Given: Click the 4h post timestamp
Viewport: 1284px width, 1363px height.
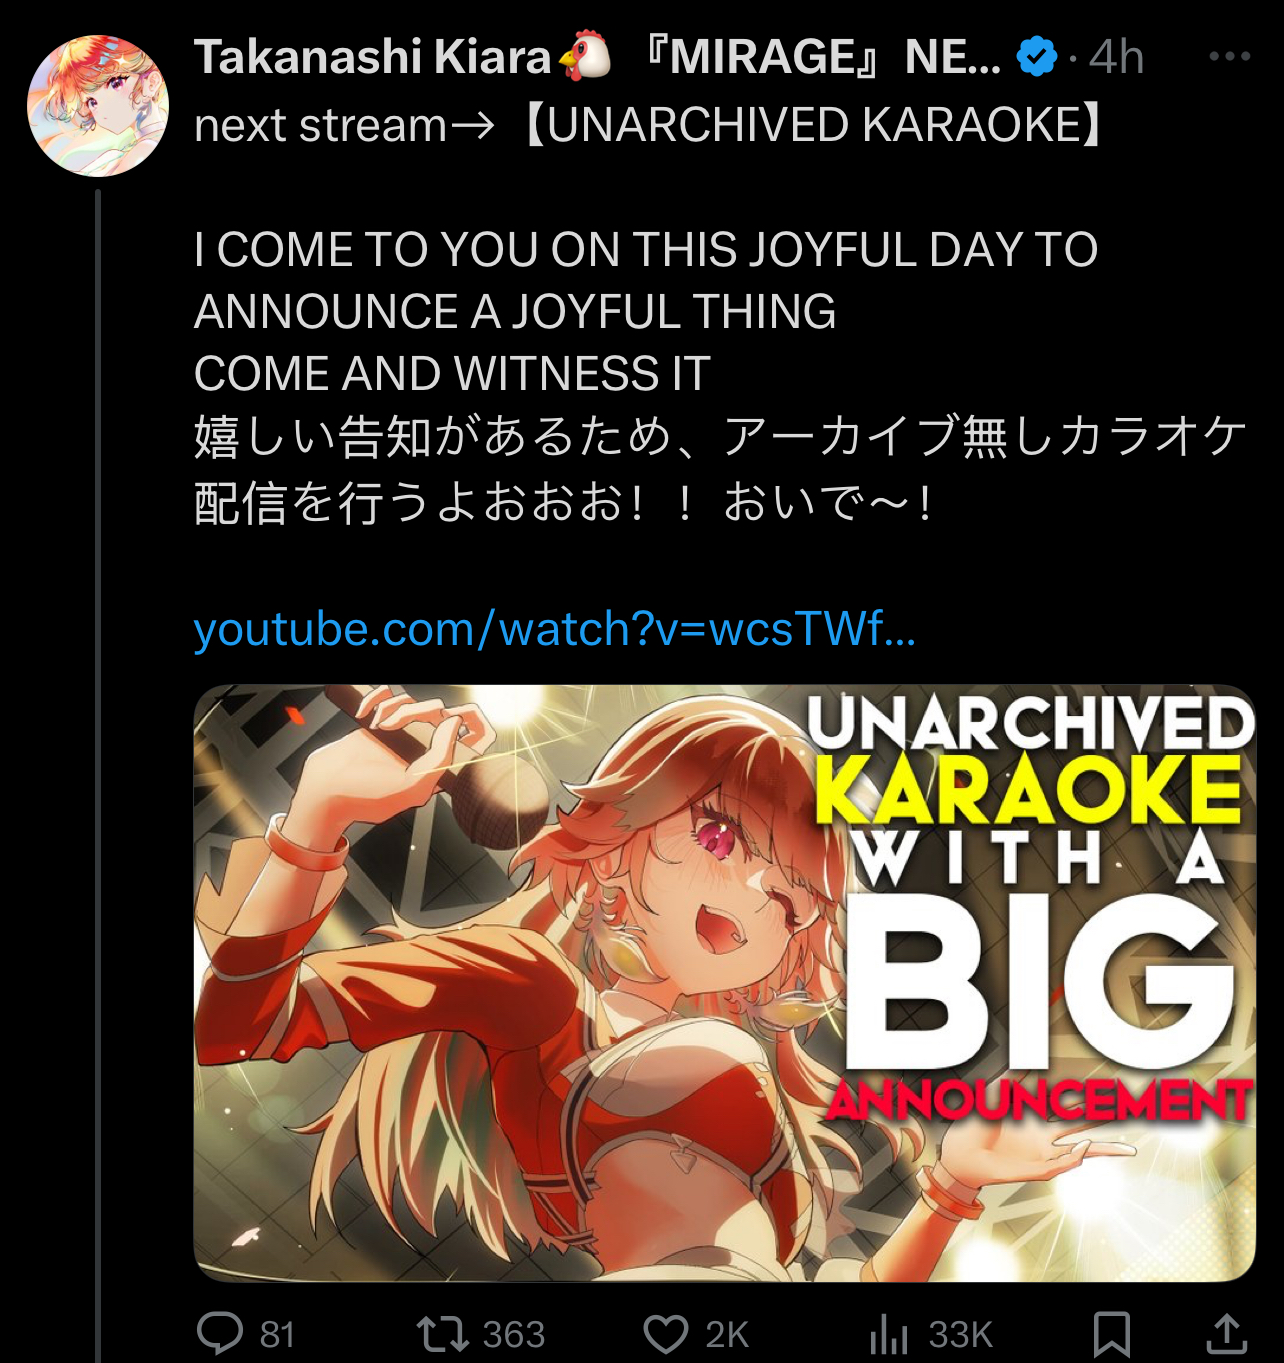Looking at the screenshot, I should coord(1116,57).
